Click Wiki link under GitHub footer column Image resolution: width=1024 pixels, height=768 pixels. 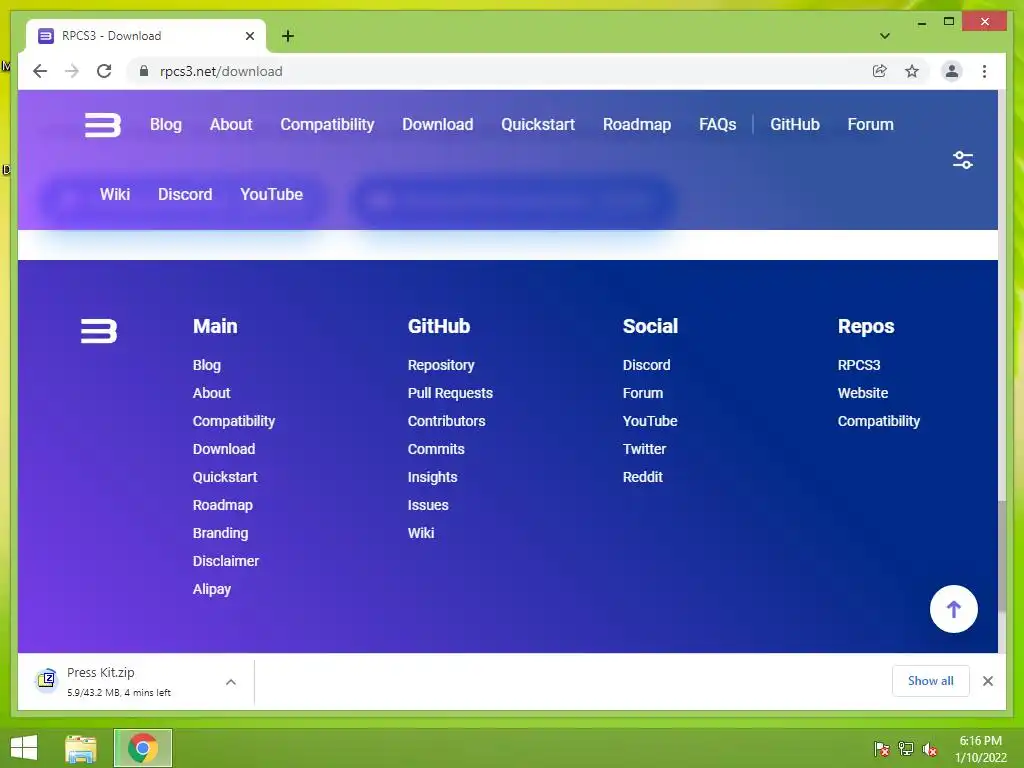(421, 533)
